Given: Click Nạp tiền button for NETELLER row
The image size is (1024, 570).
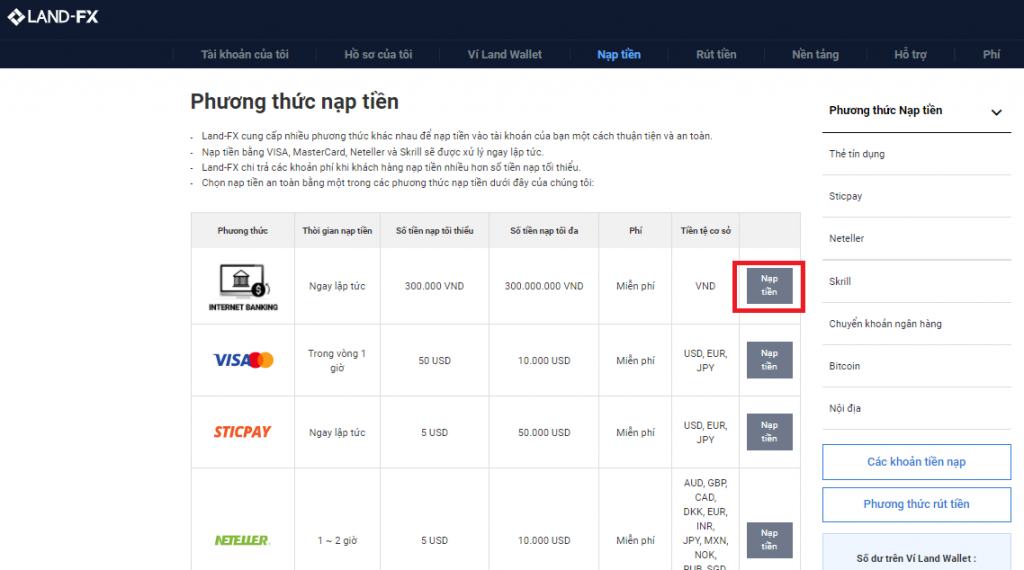Looking at the screenshot, I should [x=769, y=540].
